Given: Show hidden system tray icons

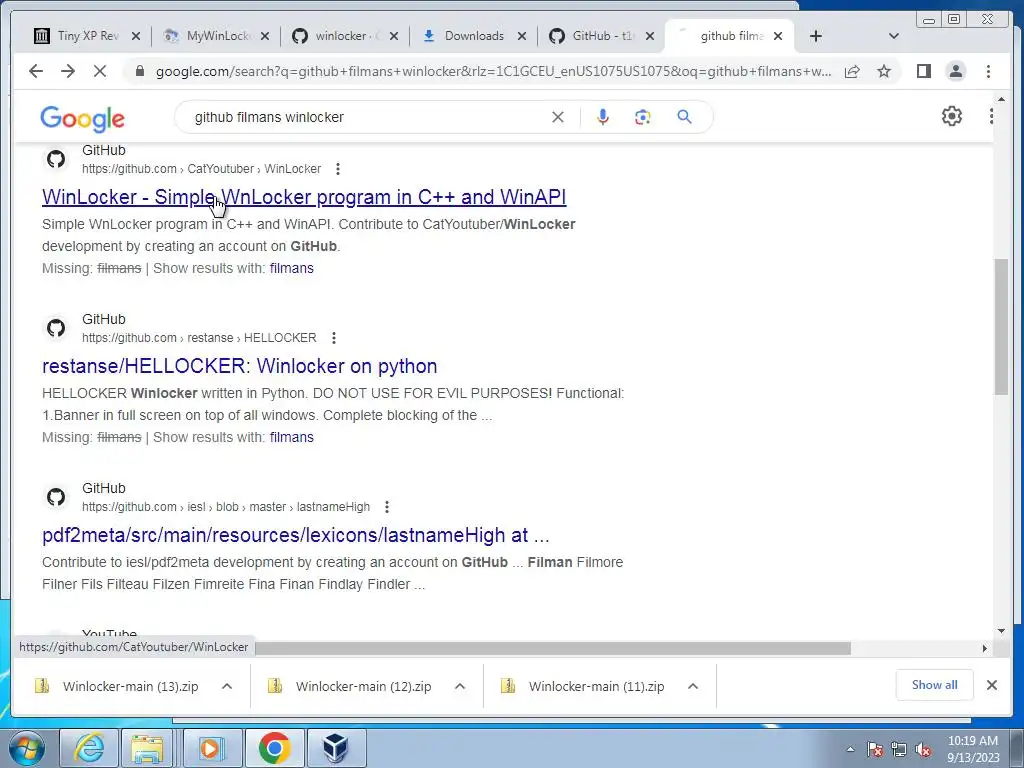Looking at the screenshot, I should (x=850, y=749).
